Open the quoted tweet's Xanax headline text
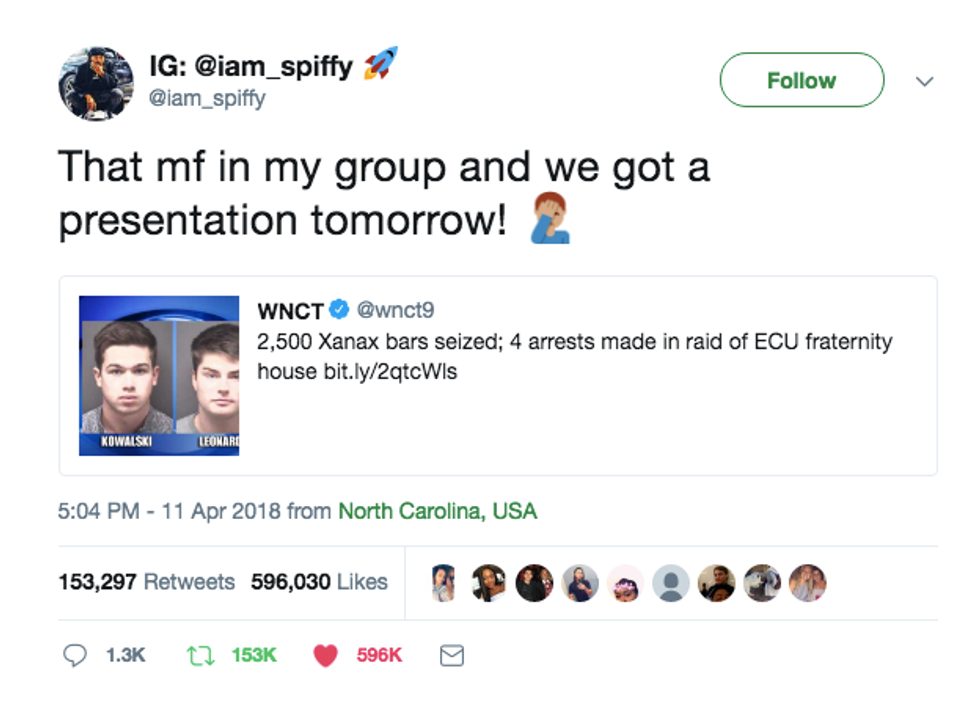980x713 pixels. click(574, 356)
